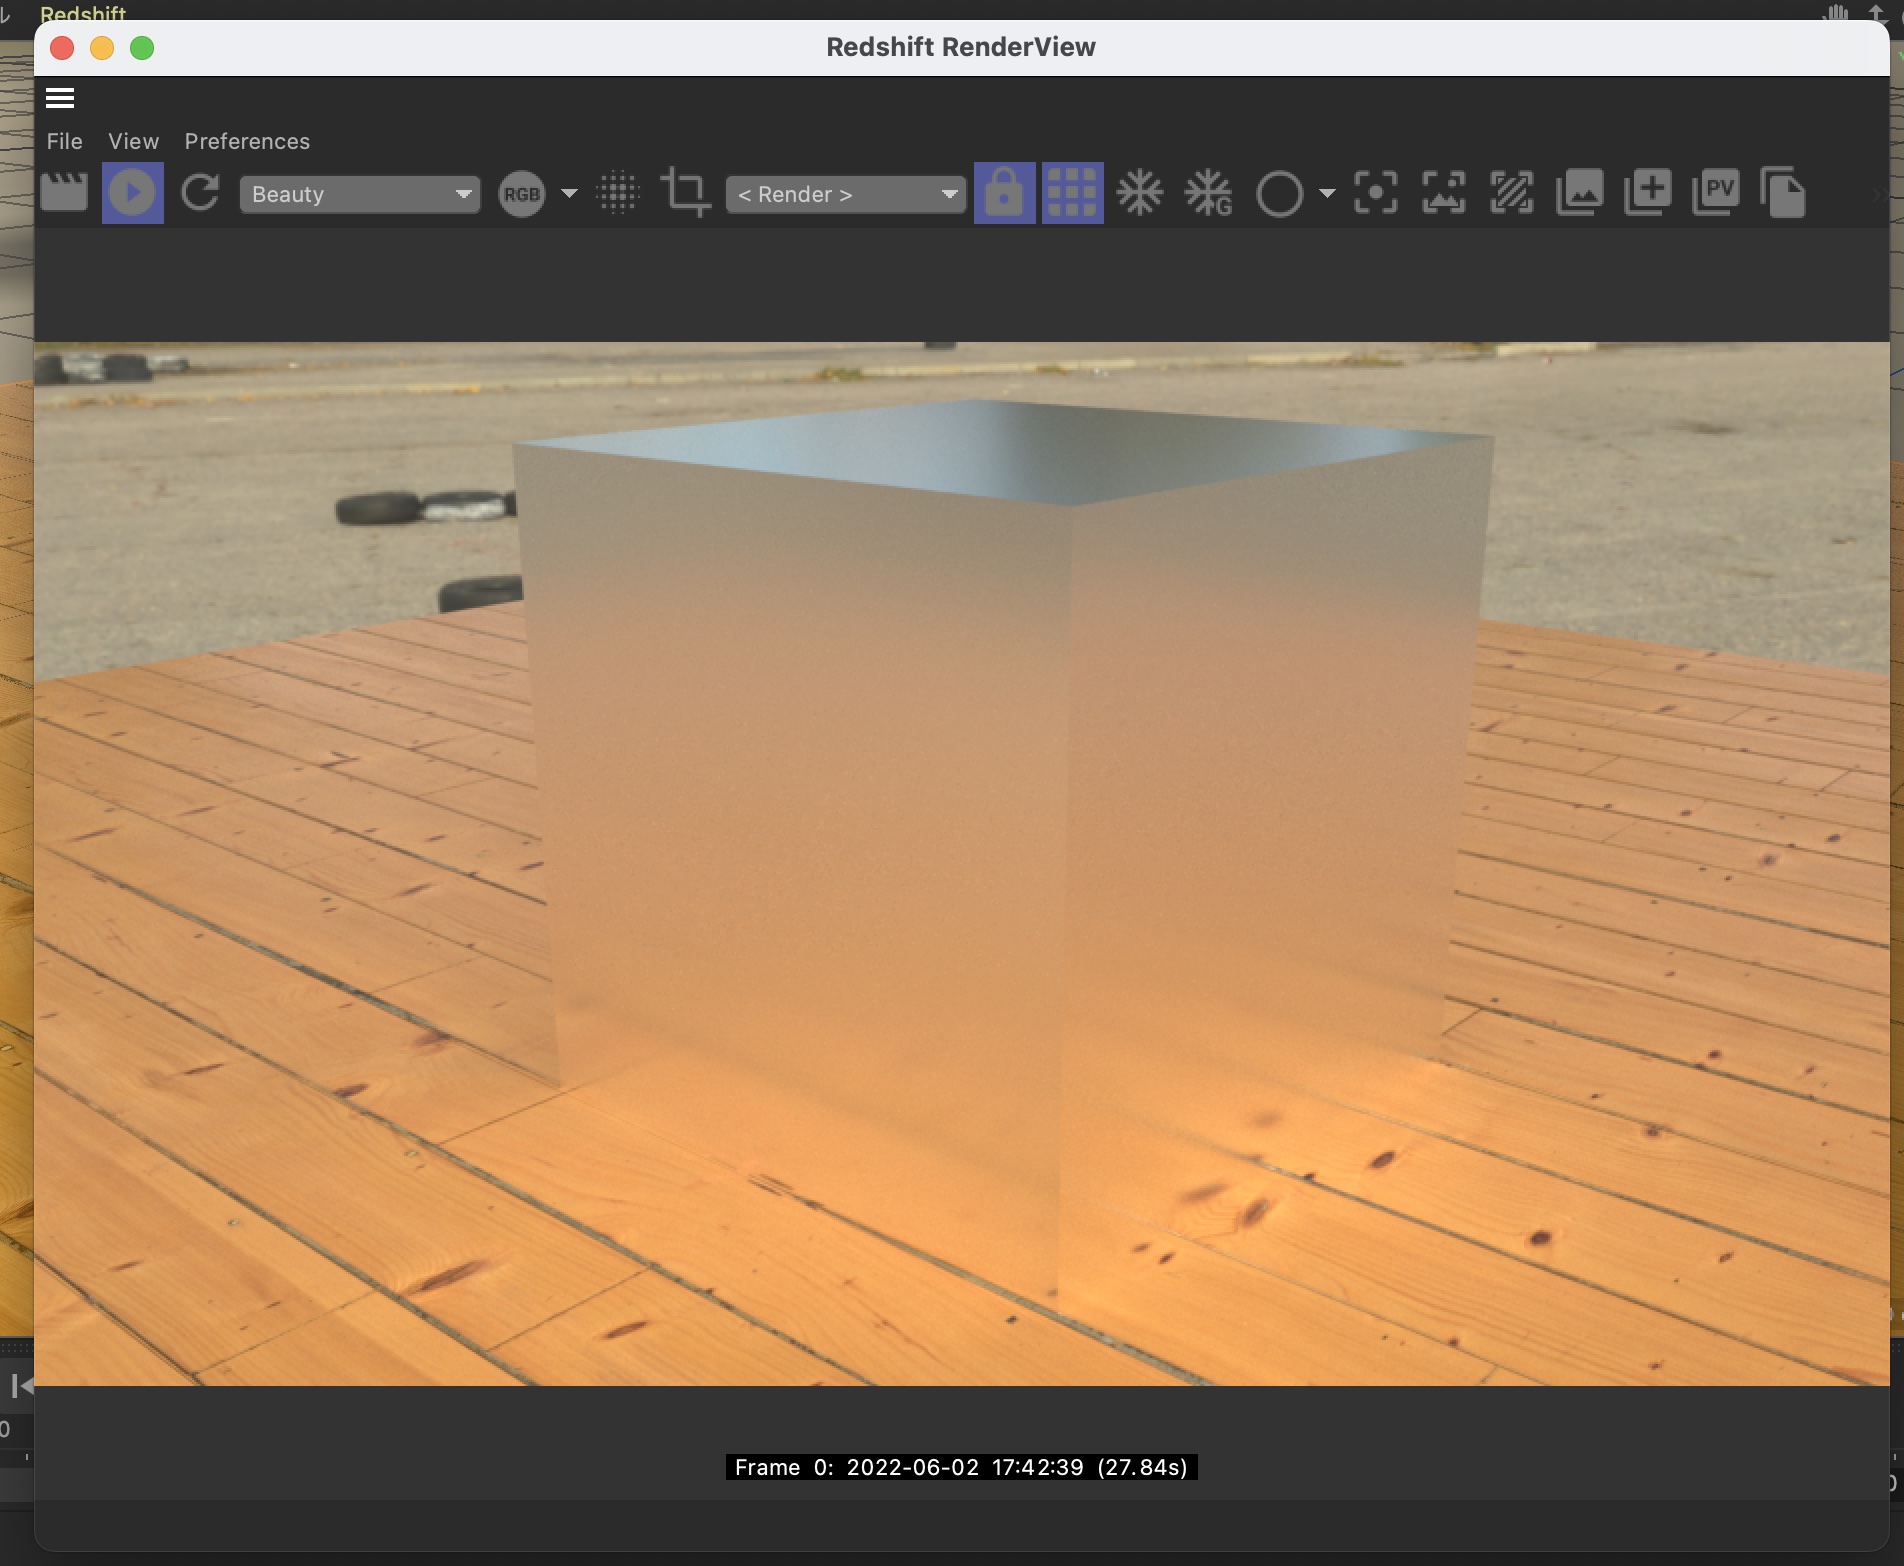This screenshot has width=1904, height=1566.
Task: Open the Preferences menu
Action: (247, 141)
